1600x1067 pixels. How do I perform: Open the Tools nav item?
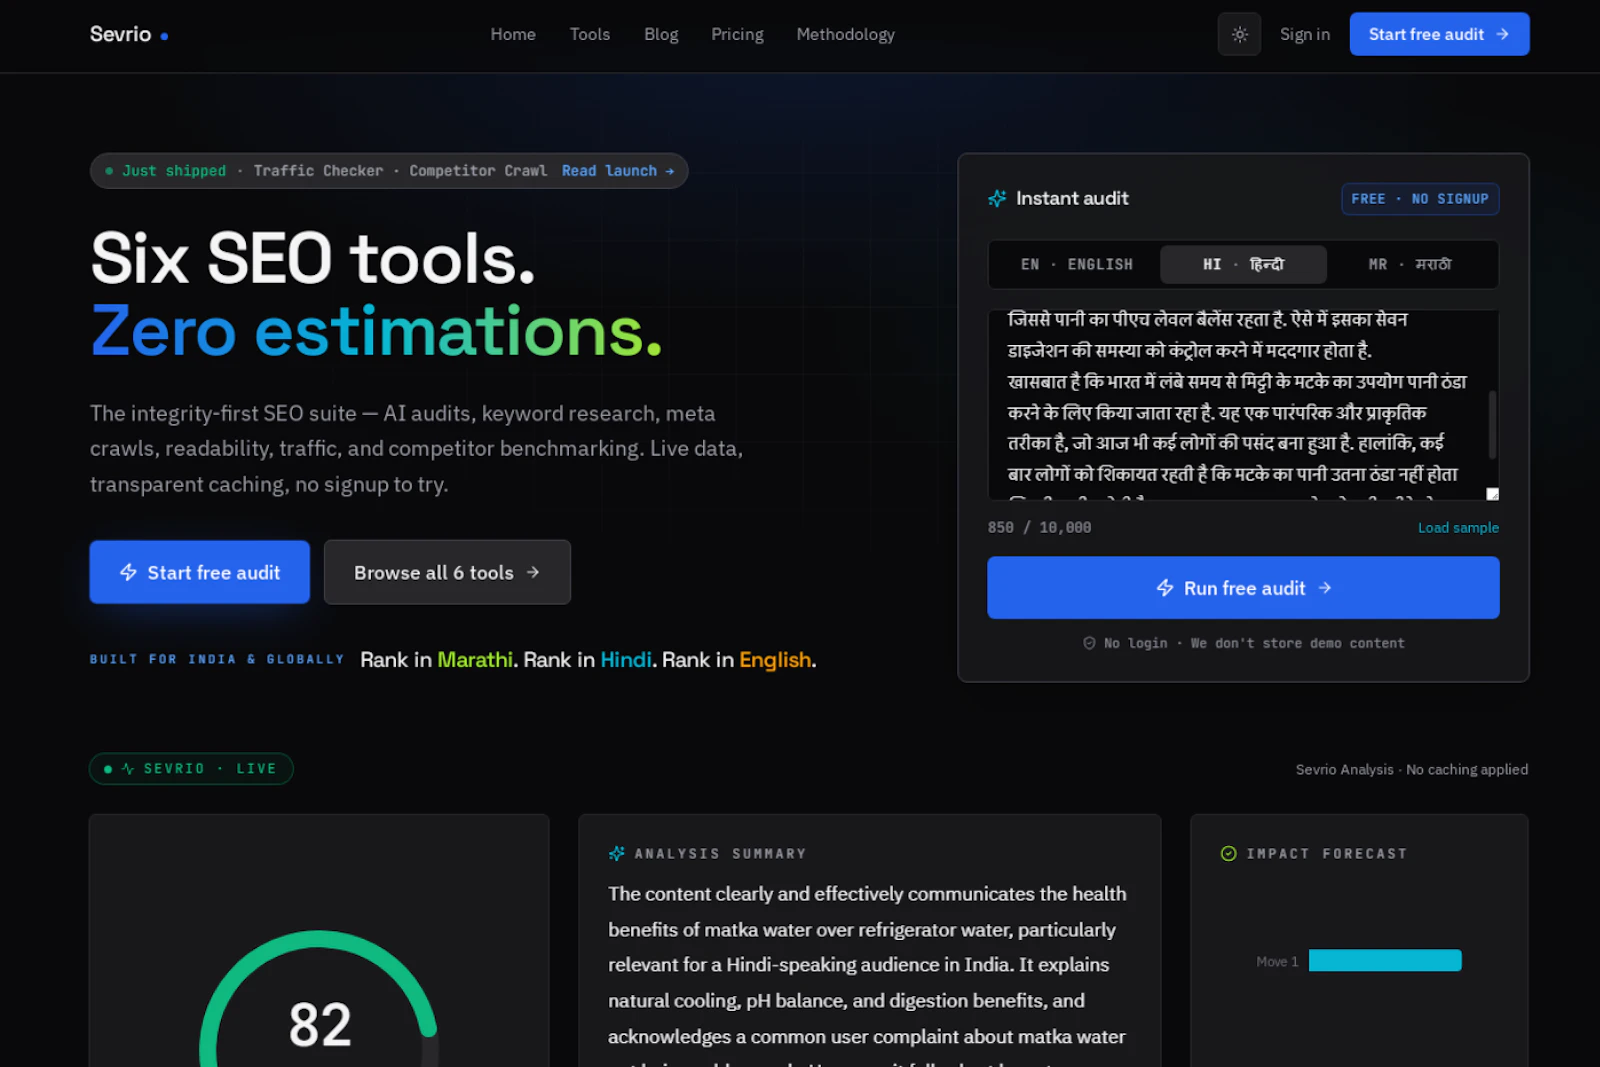(x=590, y=34)
